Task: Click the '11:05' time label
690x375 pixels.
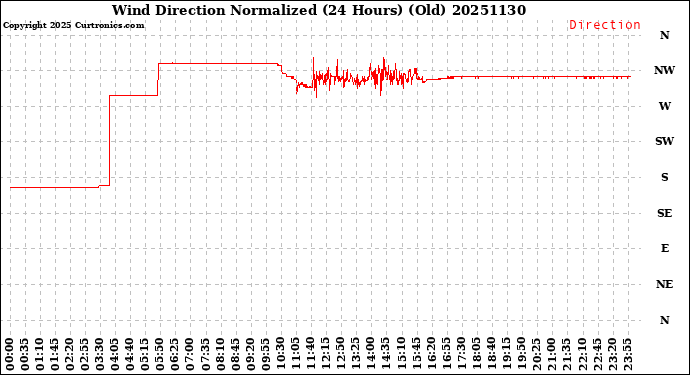Action: point(295,354)
